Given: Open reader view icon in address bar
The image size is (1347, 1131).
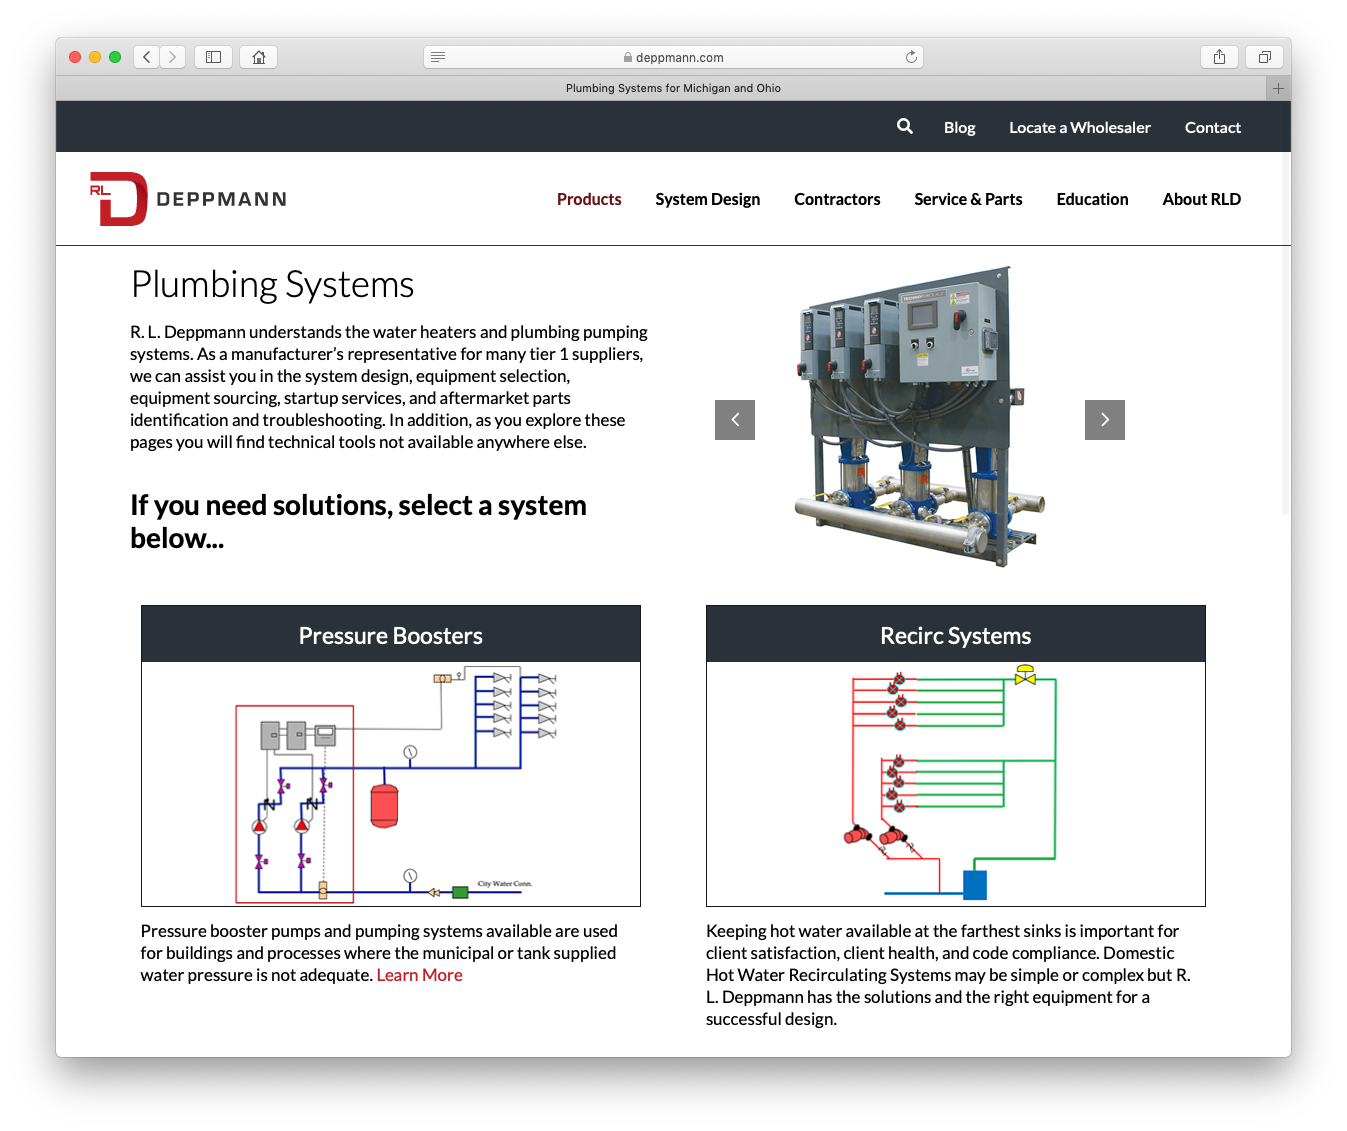Looking at the screenshot, I should tap(438, 57).
